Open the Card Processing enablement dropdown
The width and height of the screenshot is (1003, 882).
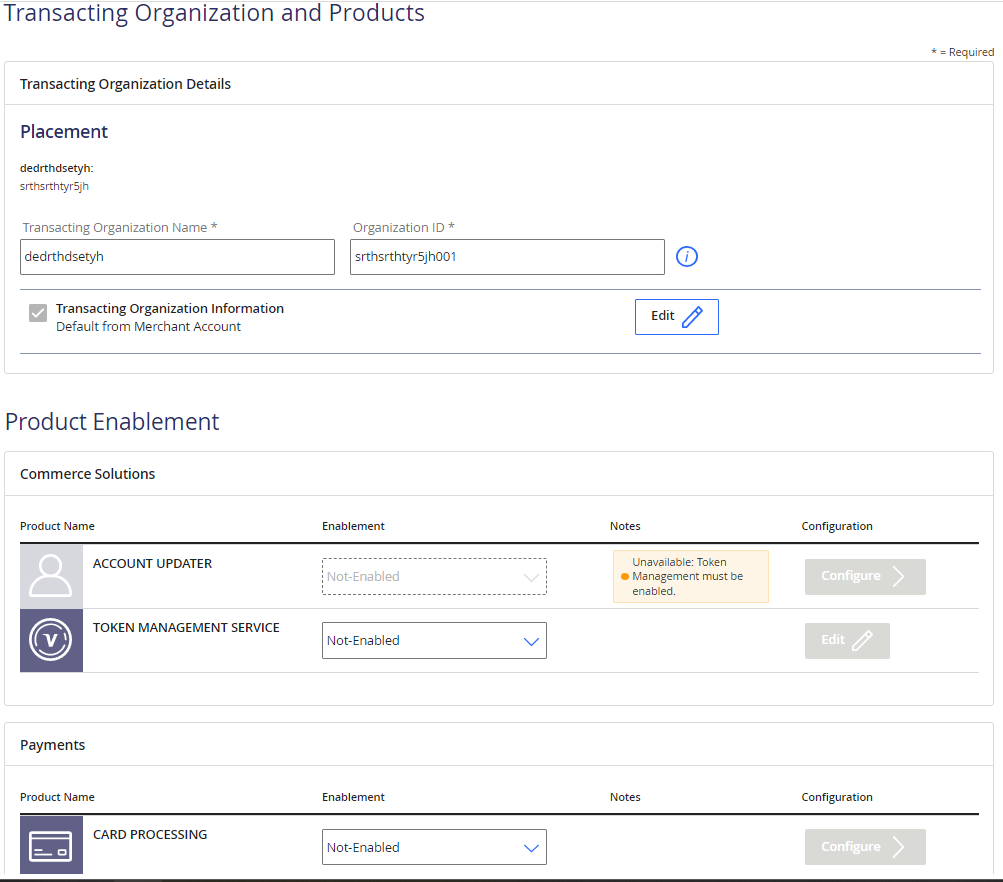[434, 847]
